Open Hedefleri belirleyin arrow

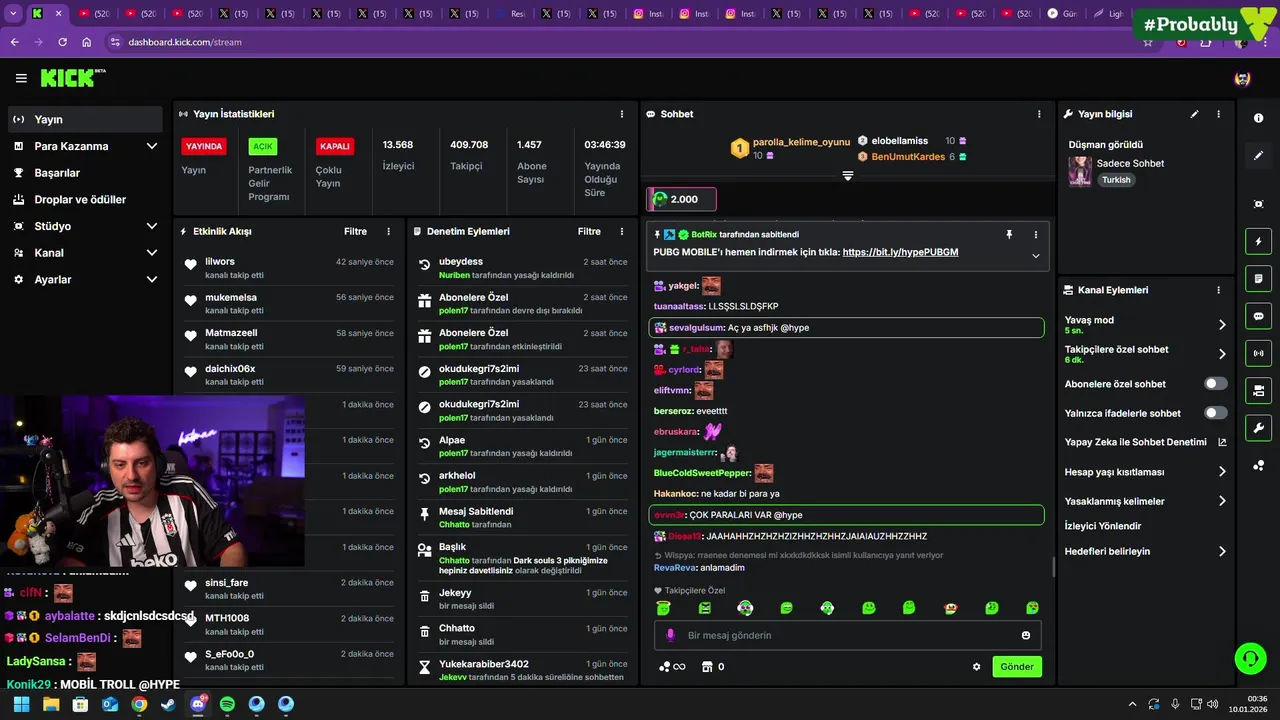pos(1222,551)
